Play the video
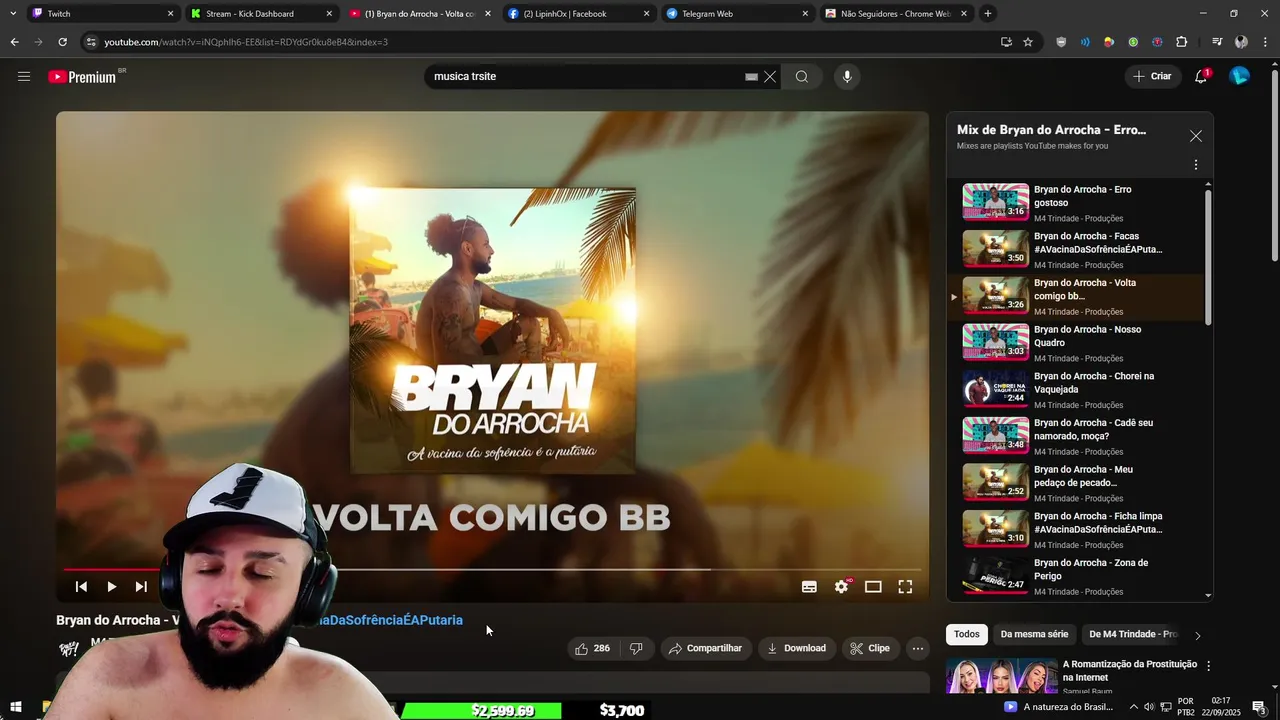This screenshot has width=1280, height=720. click(x=111, y=587)
